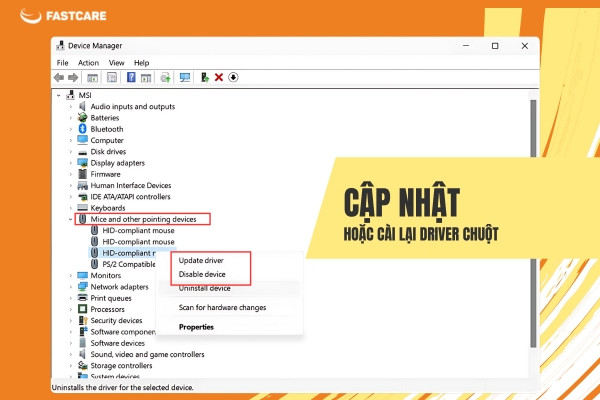
Task: Click the Back arrow toolbar icon
Action: pos(59,78)
